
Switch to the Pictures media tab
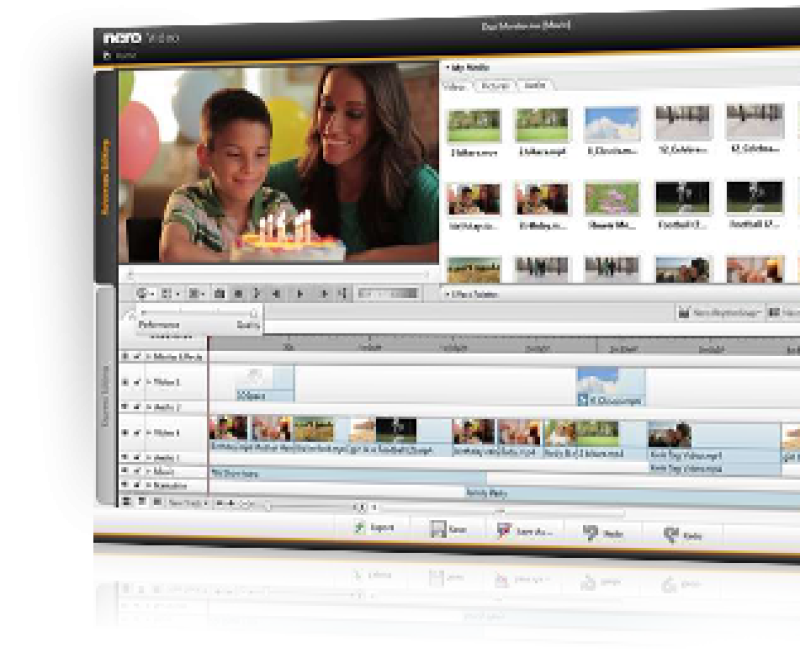[x=495, y=86]
